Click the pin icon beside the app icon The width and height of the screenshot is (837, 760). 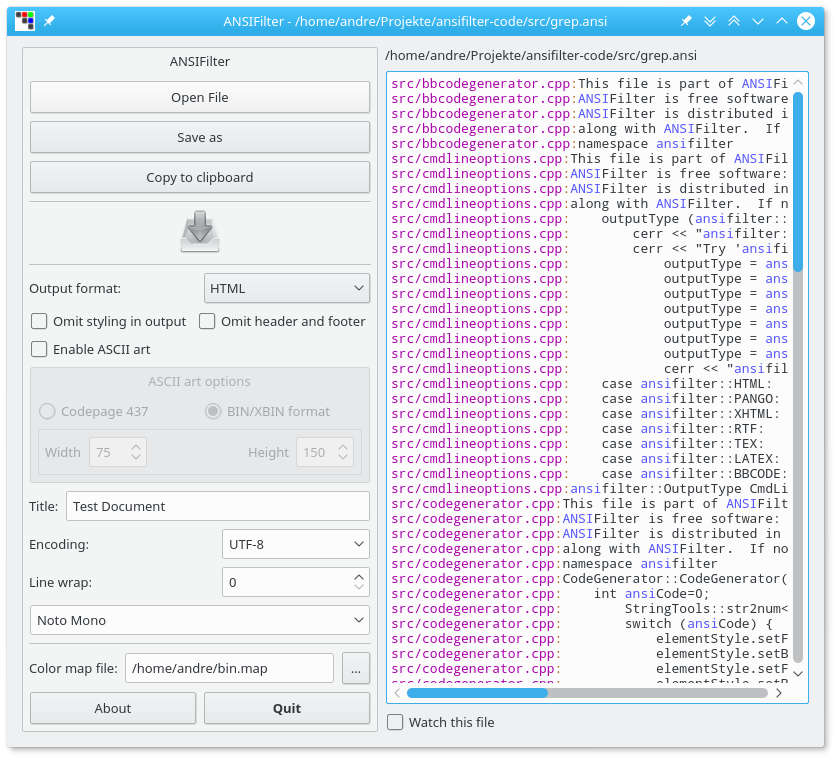coord(49,21)
